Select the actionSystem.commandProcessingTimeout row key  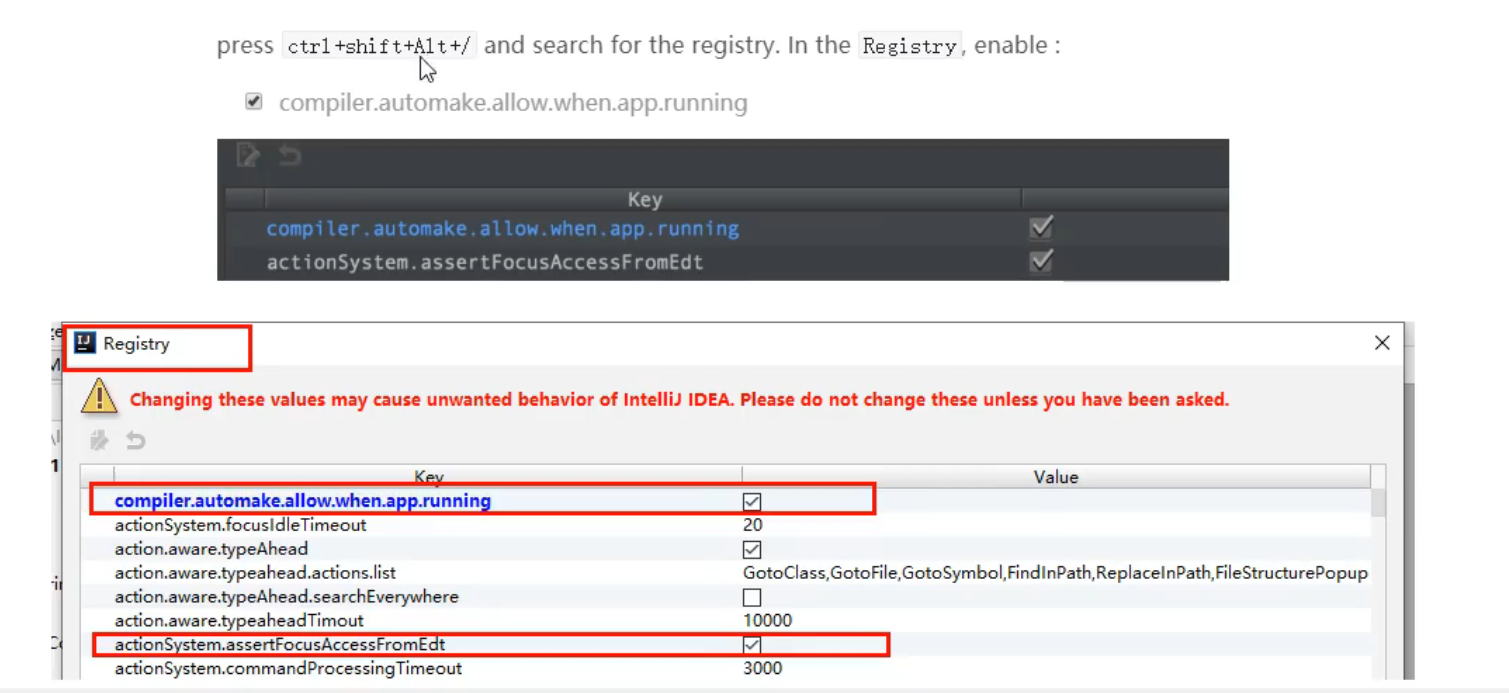(288, 668)
